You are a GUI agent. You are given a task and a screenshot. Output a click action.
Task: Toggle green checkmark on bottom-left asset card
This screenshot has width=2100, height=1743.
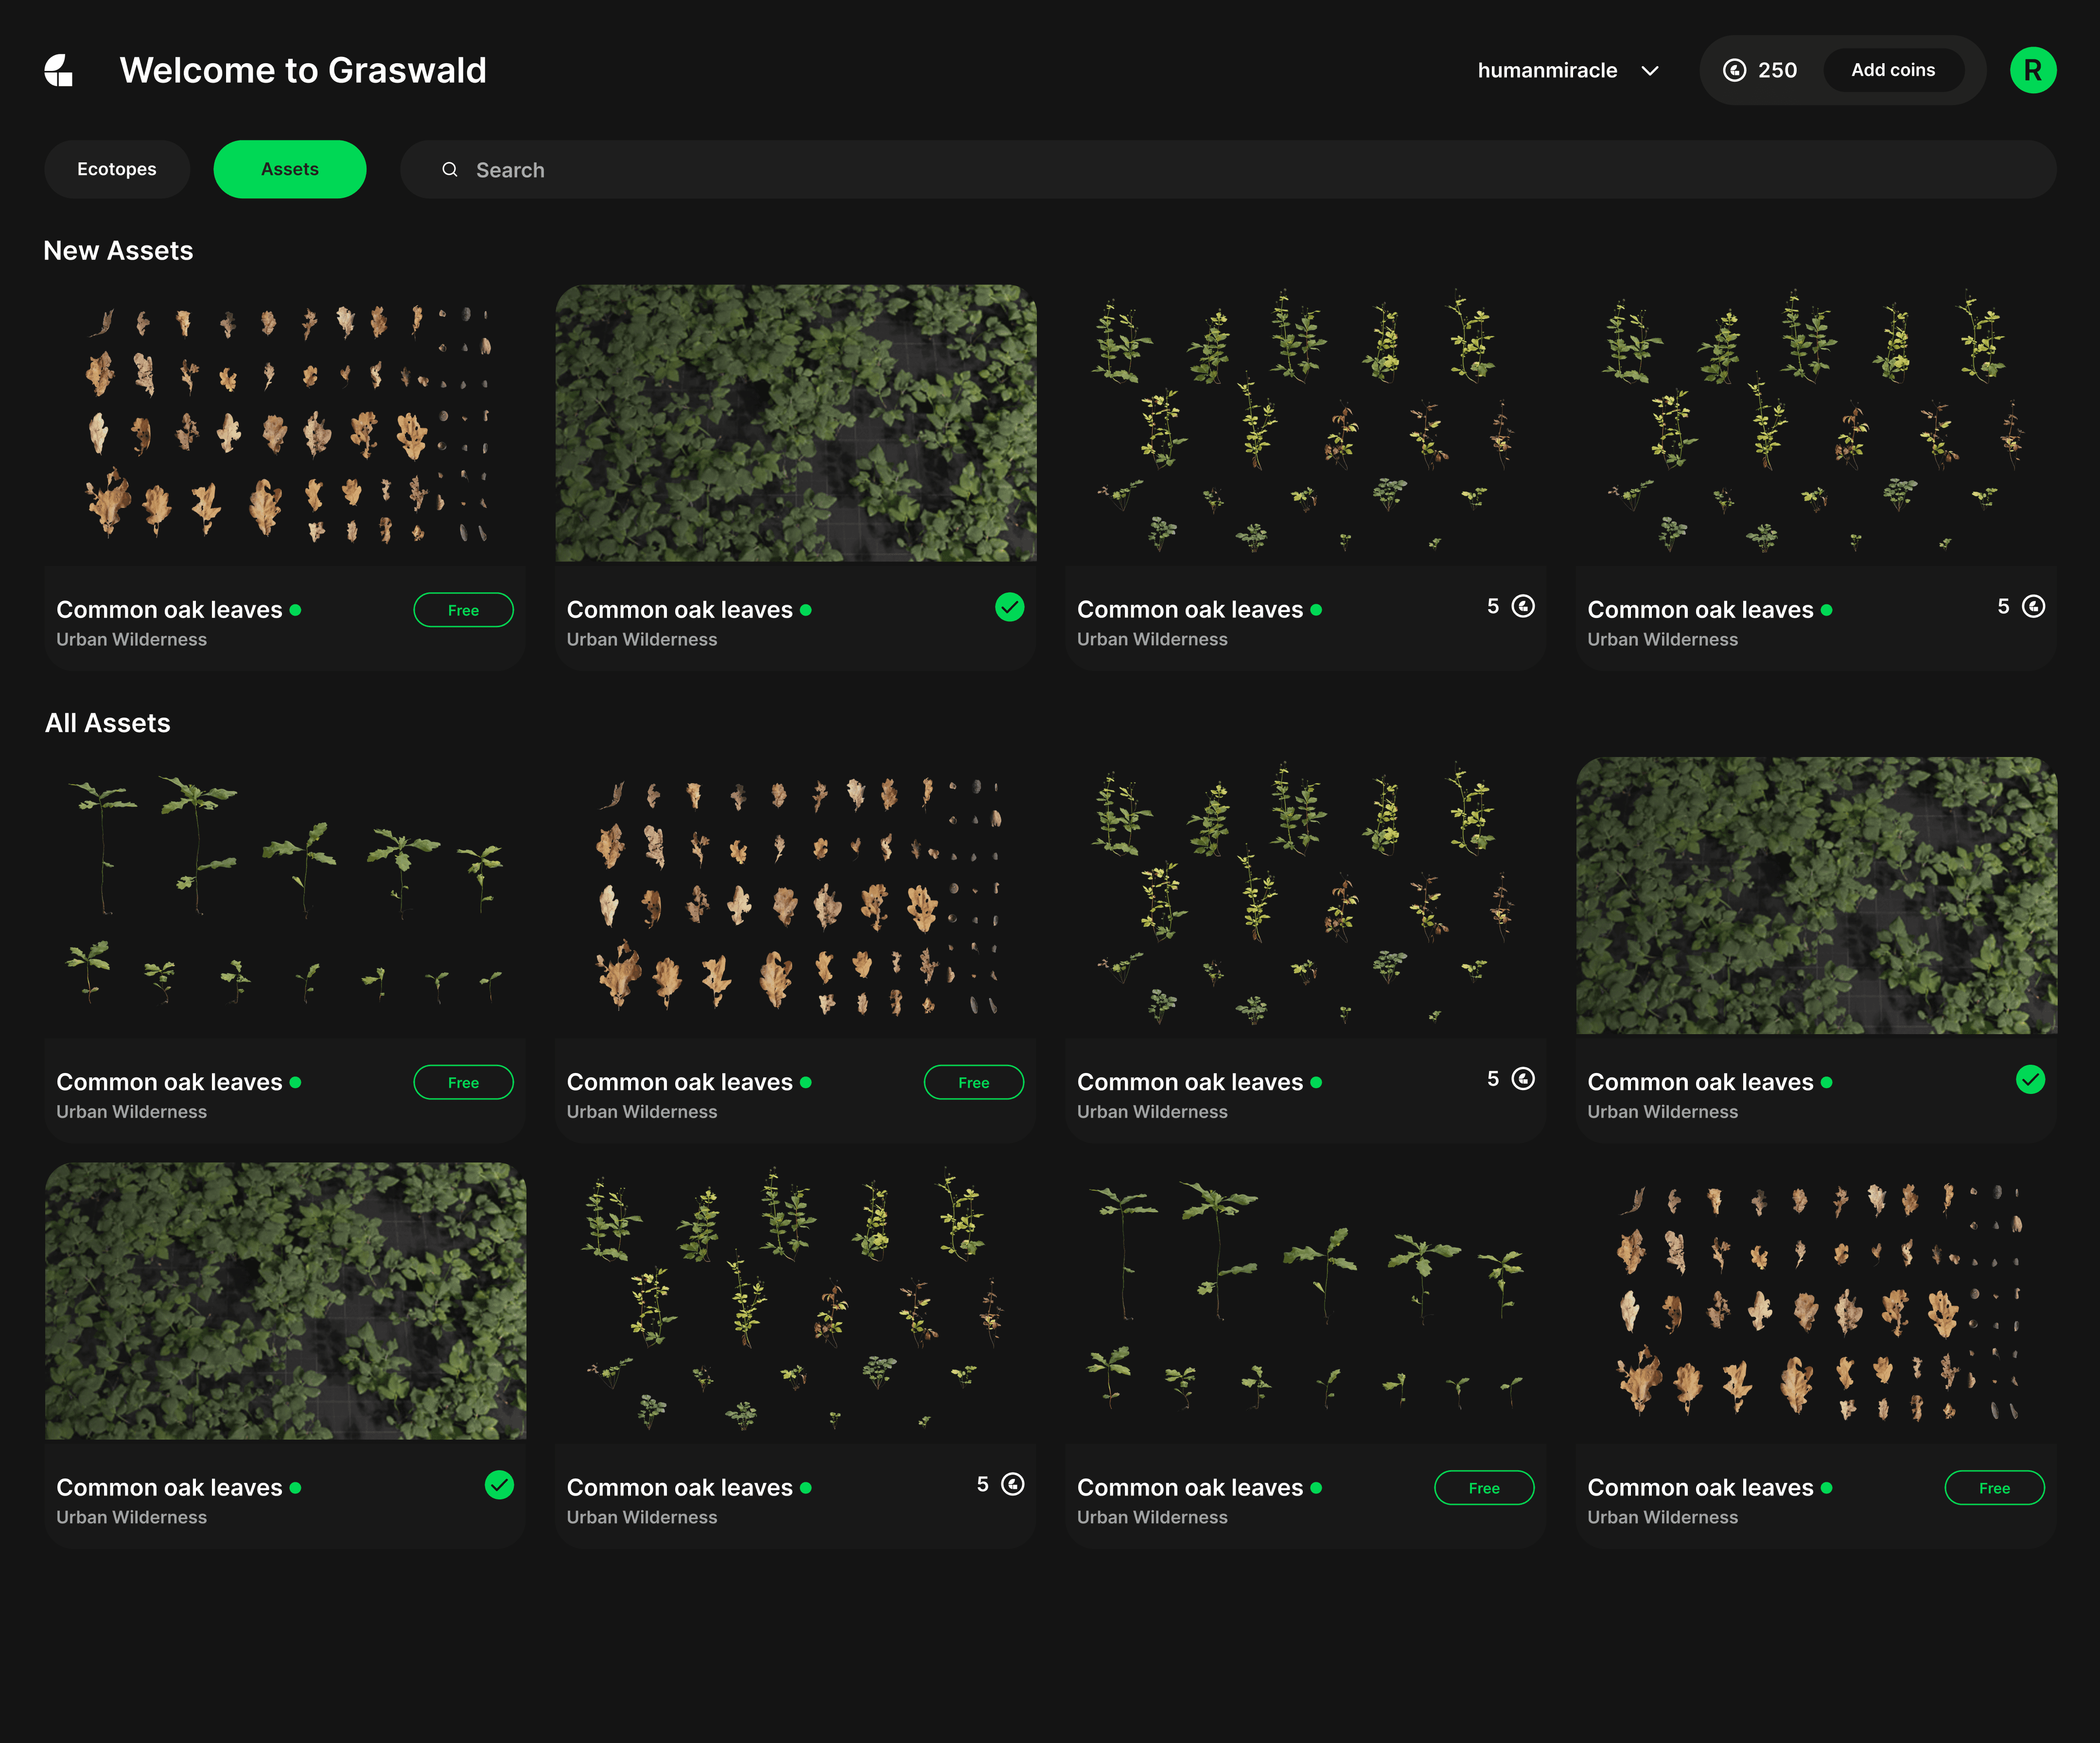click(x=499, y=1485)
